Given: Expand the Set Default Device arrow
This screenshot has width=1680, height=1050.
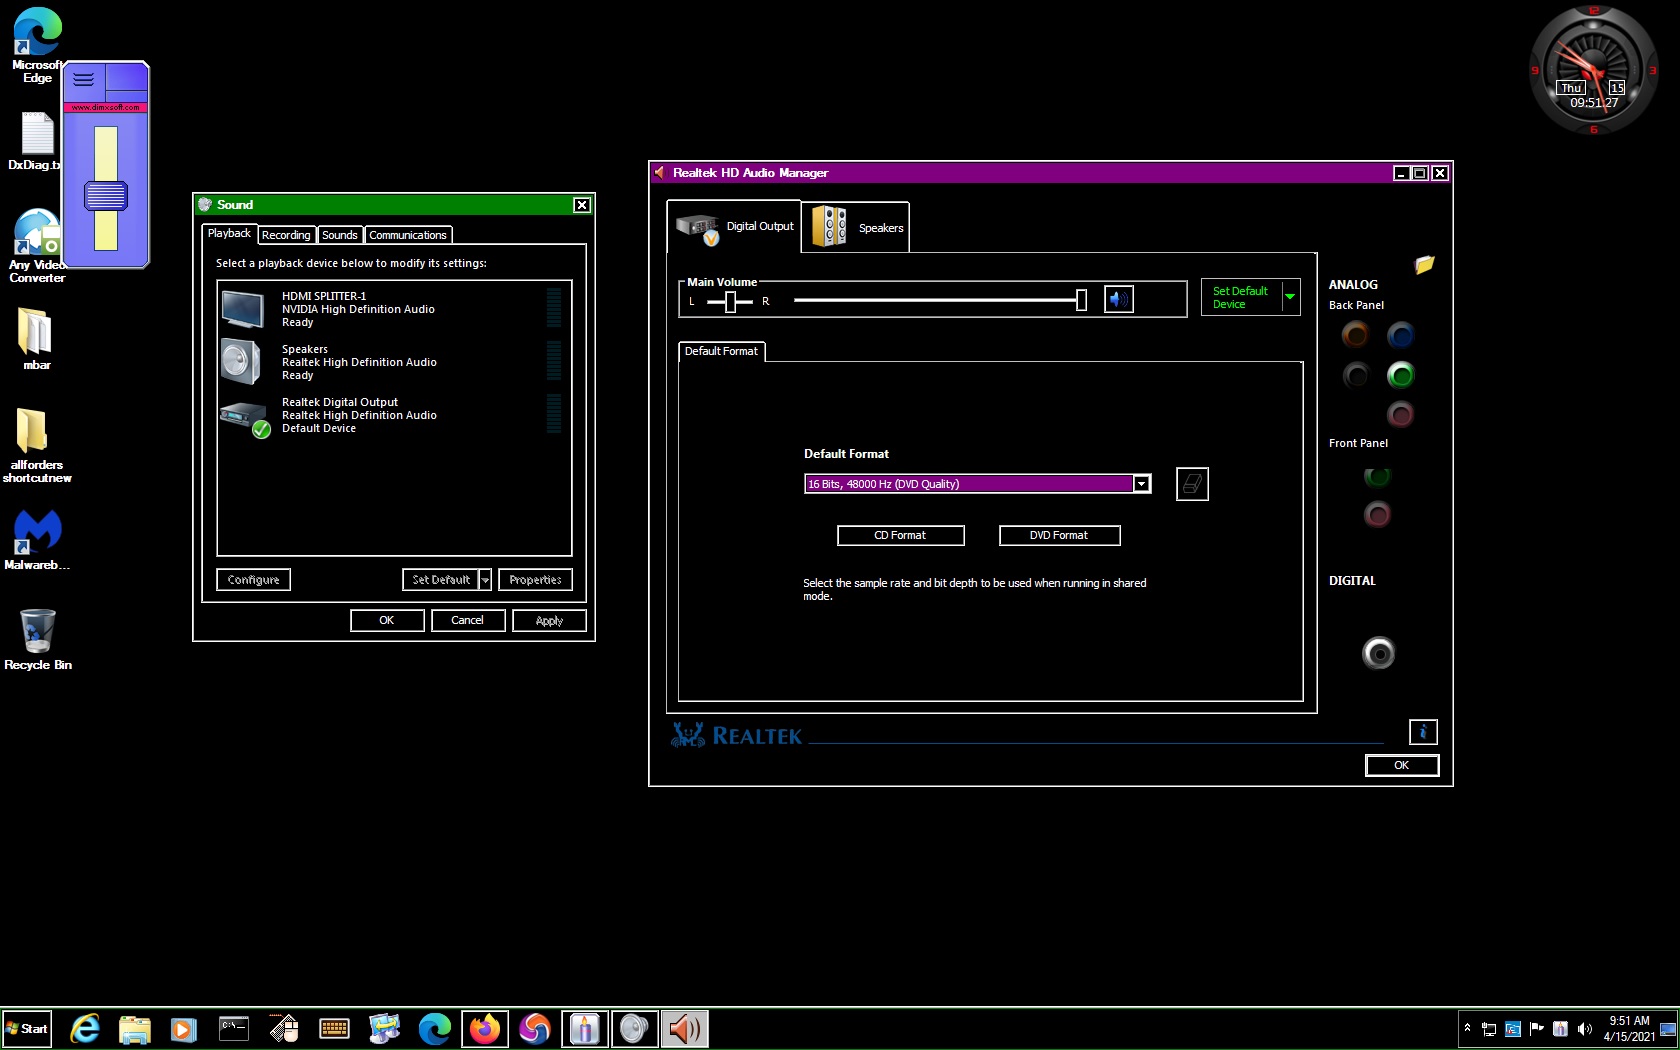Looking at the screenshot, I should pos(1290,297).
